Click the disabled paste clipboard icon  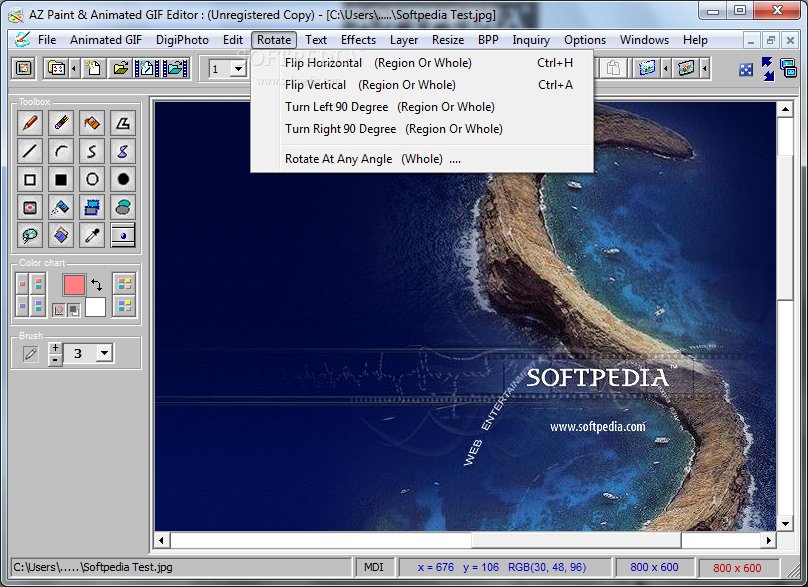pyautogui.click(x=613, y=68)
